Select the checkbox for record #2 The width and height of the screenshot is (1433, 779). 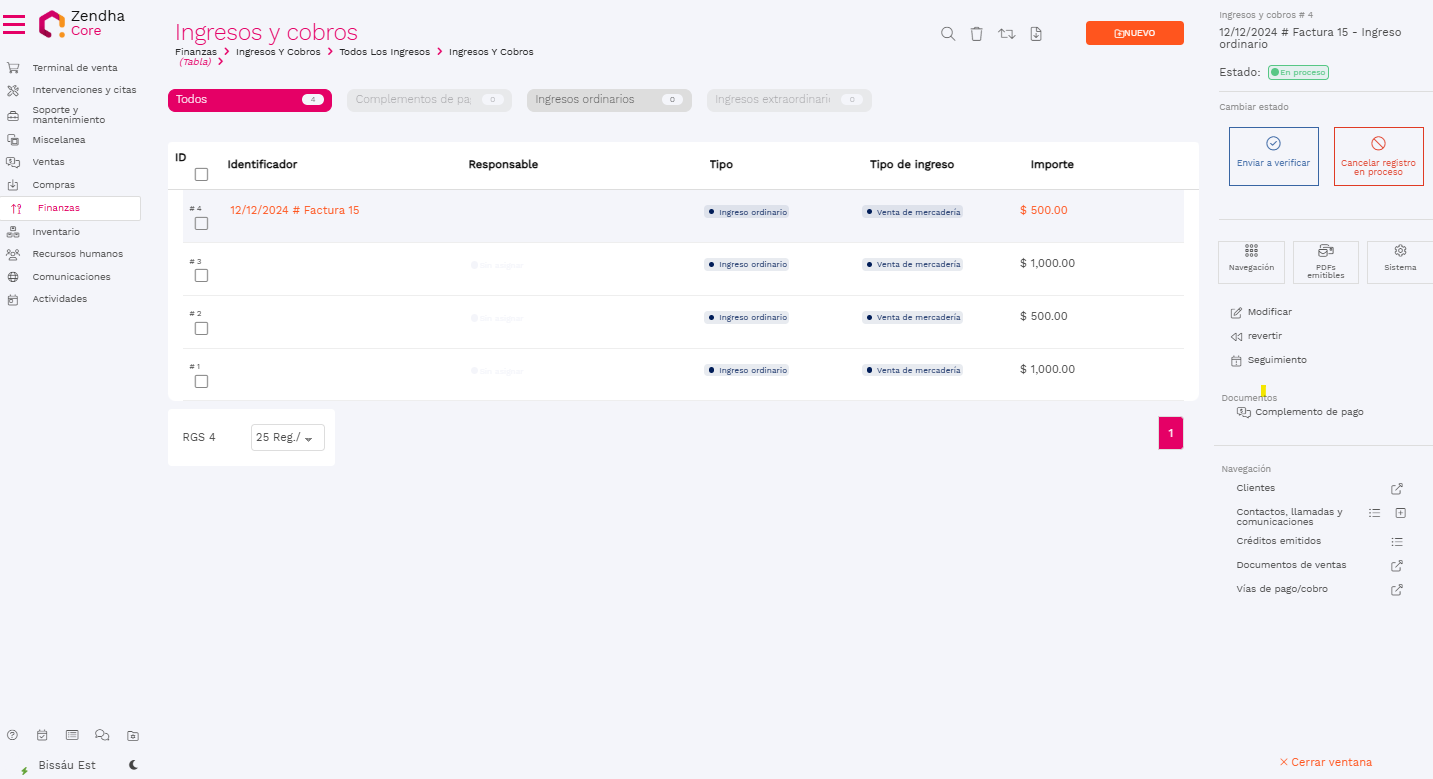tap(201, 328)
